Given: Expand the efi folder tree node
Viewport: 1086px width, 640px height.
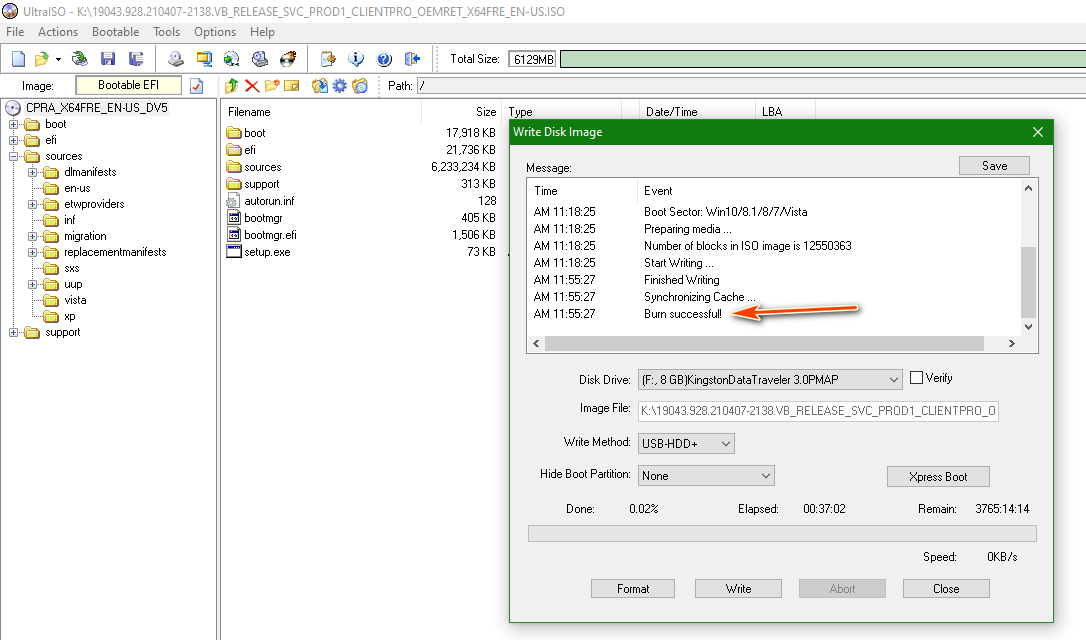Looking at the screenshot, I should [x=13, y=141].
